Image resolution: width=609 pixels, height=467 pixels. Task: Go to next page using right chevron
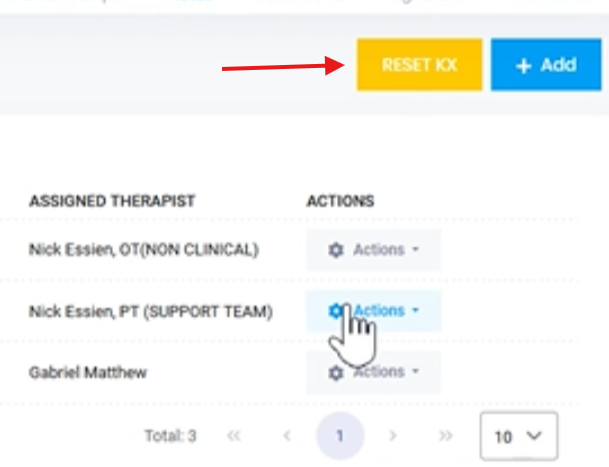(x=393, y=436)
